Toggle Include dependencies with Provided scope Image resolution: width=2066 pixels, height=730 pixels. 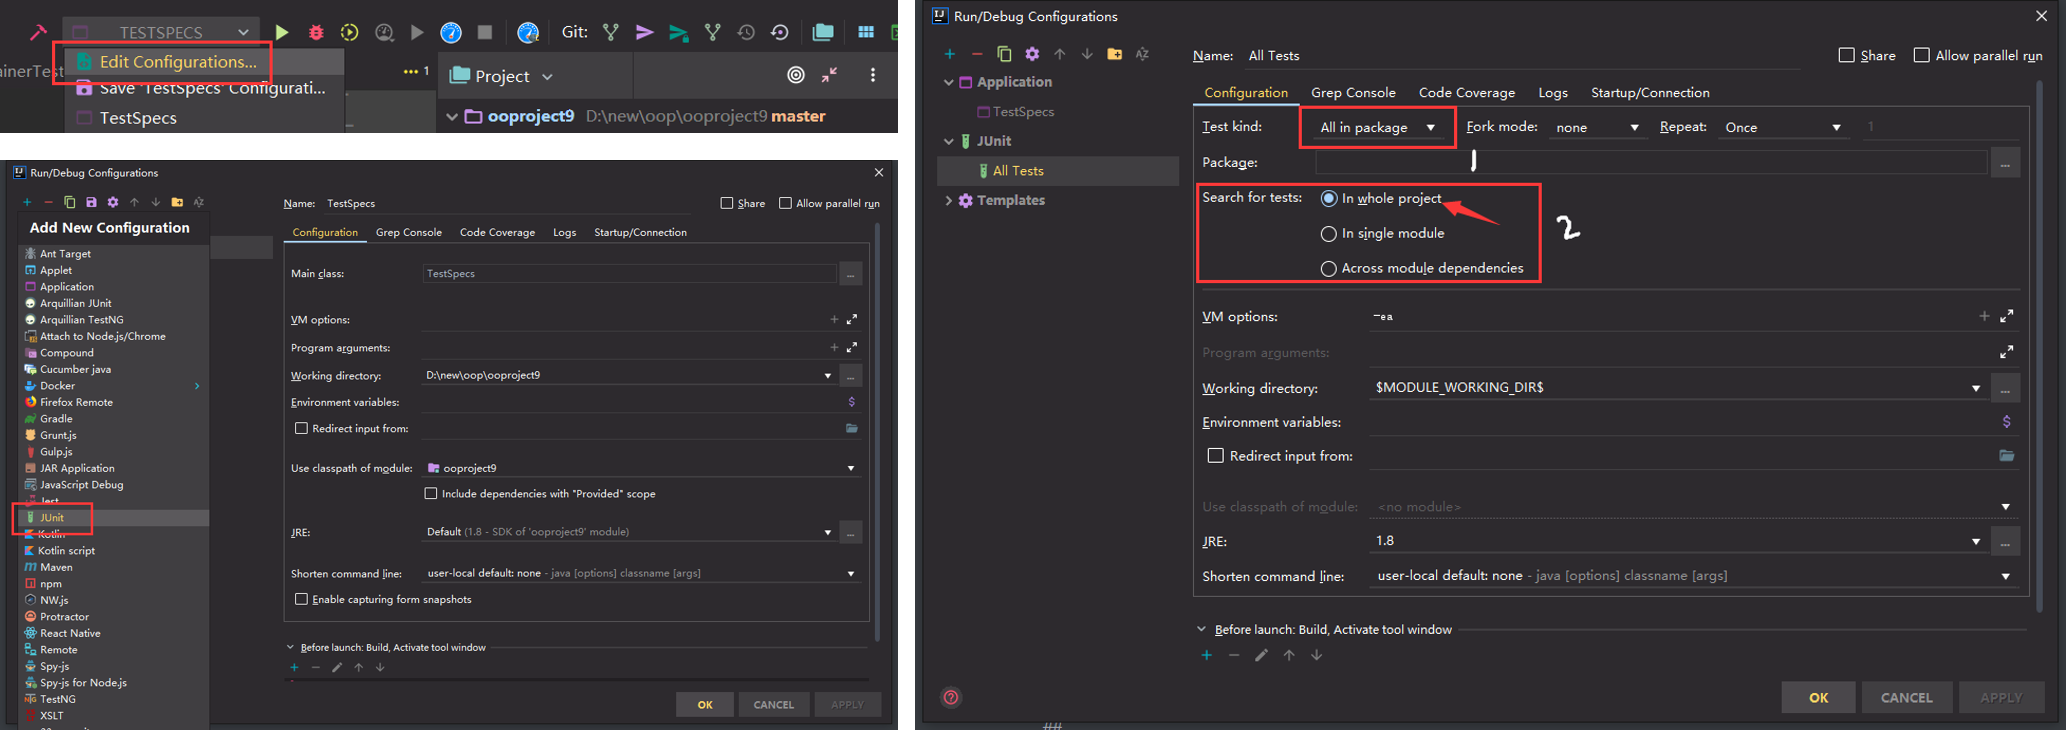431,493
